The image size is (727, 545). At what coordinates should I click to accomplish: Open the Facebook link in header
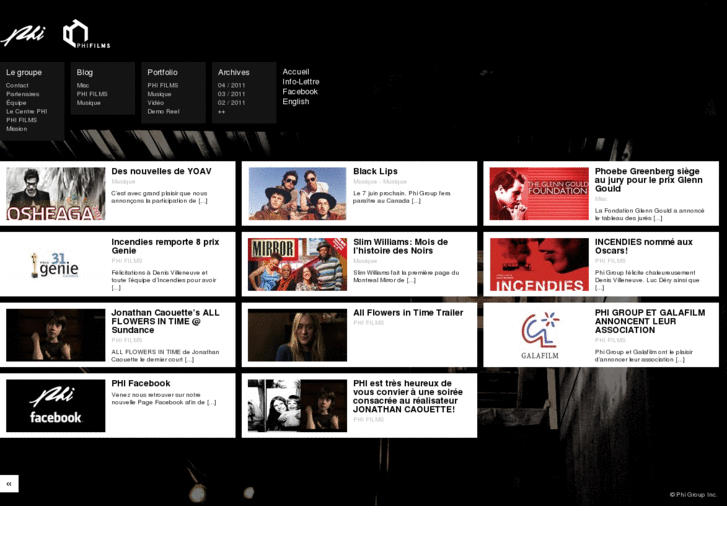click(300, 91)
